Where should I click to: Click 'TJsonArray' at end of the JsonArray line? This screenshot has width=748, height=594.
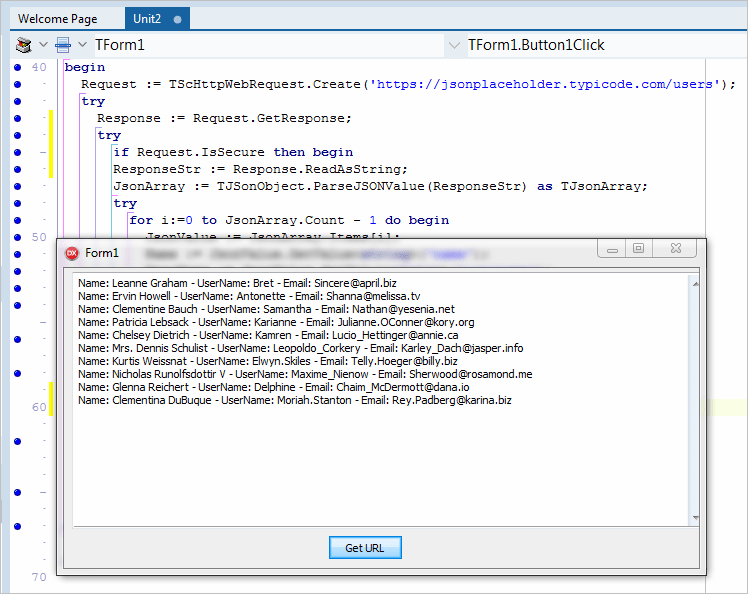point(600,186)
